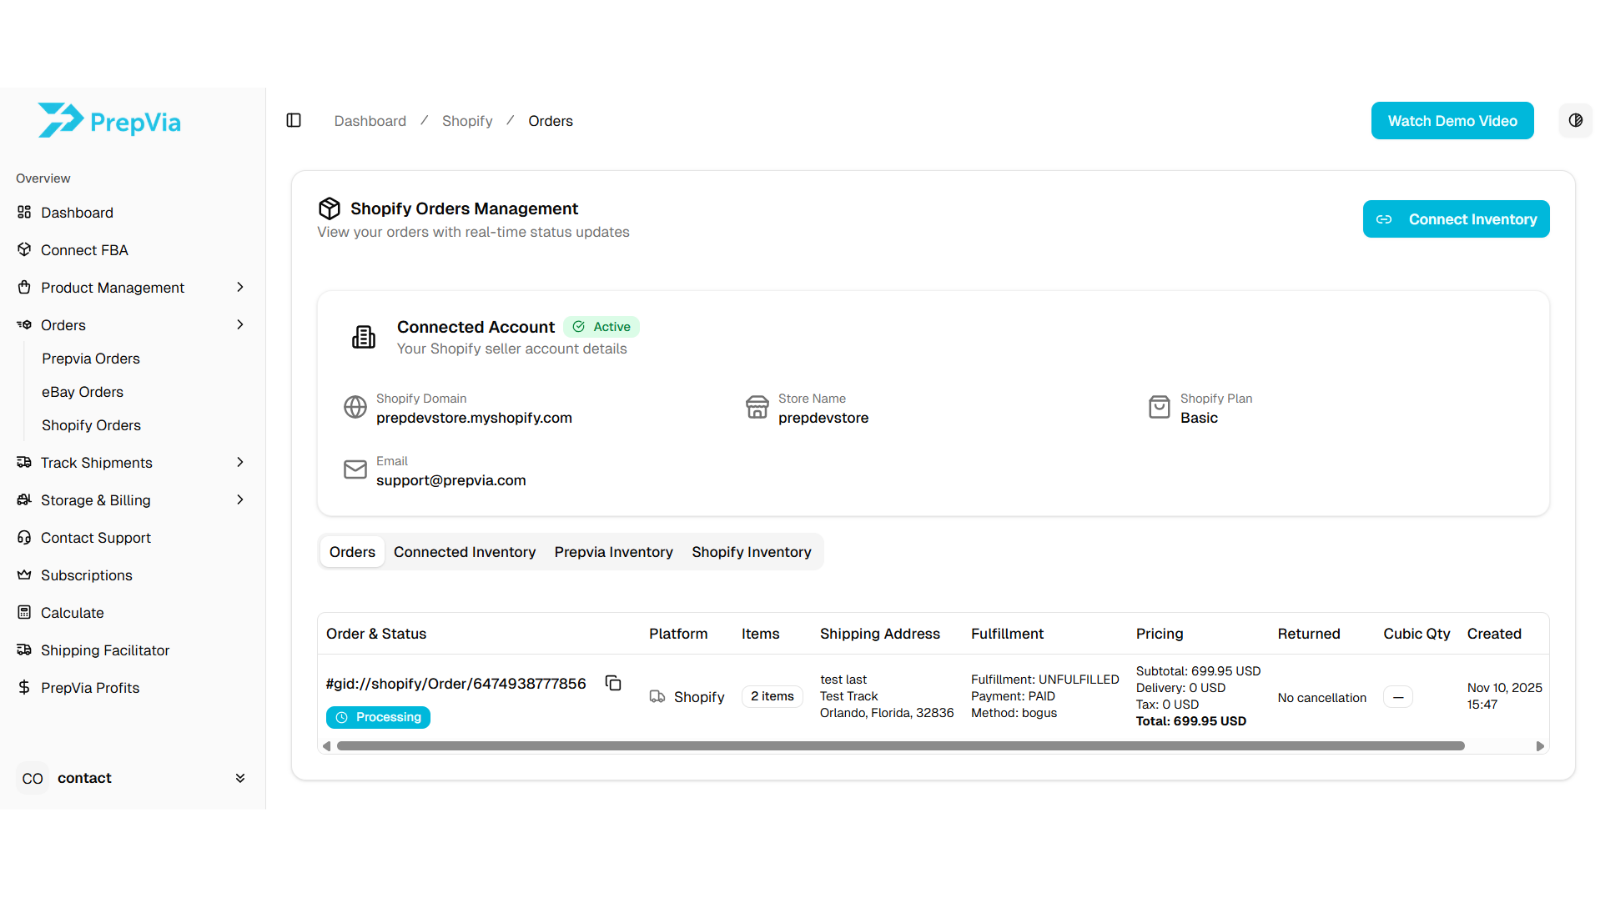Click the Order & Status column header
1600x900 pixels.
(376, 634)
